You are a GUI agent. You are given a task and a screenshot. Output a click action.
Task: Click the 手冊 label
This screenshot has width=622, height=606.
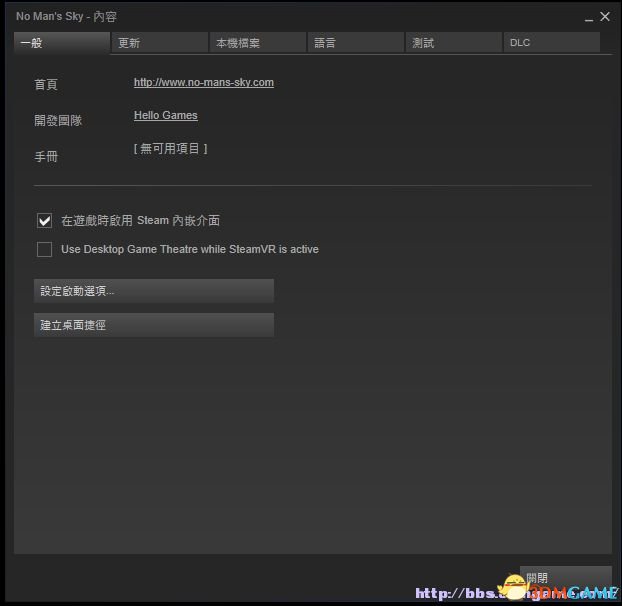pos(46,157)
